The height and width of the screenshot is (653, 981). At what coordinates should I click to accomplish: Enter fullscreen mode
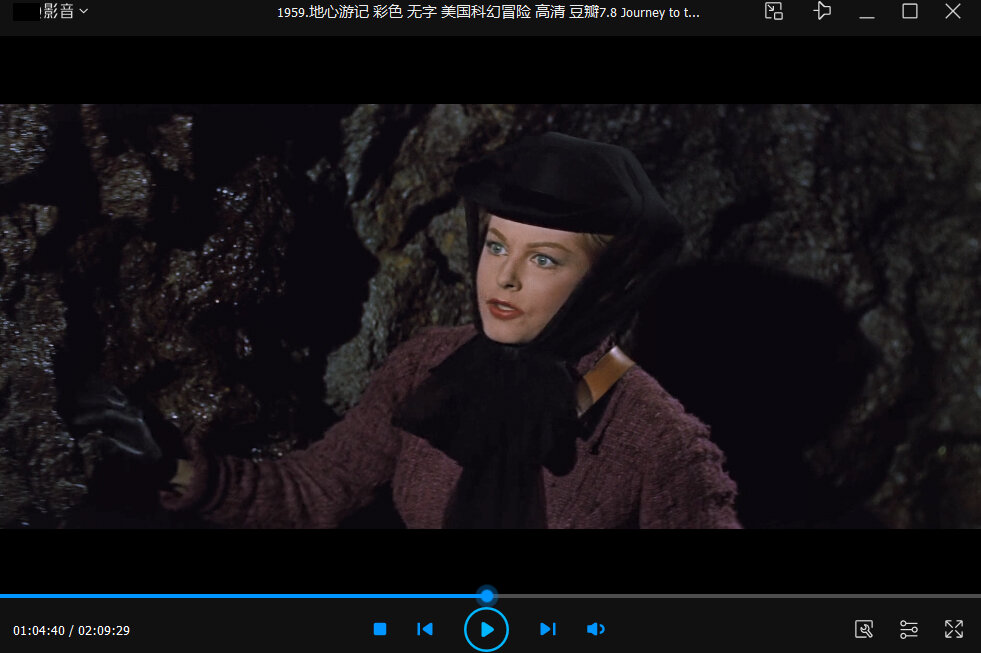(953, 629)
